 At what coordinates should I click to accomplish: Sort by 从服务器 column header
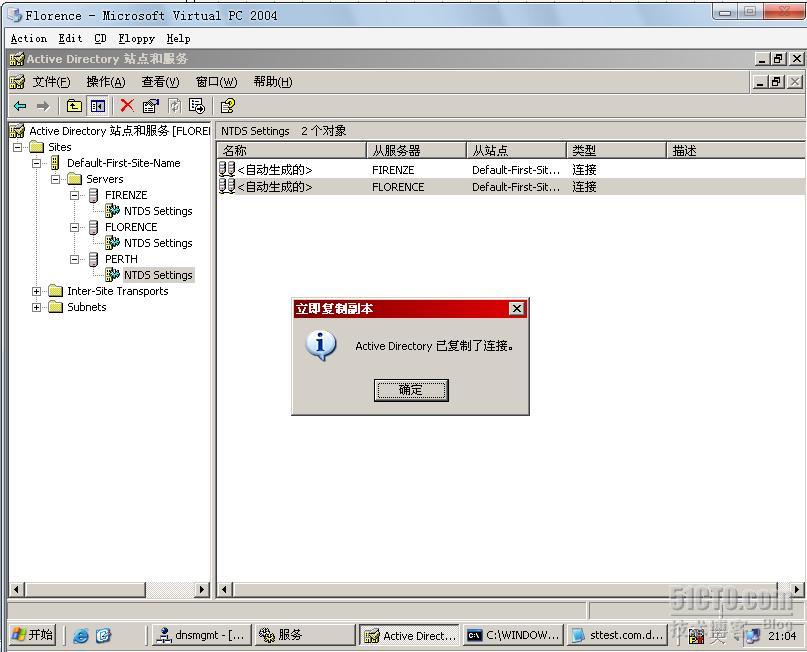tap(416, 150)
